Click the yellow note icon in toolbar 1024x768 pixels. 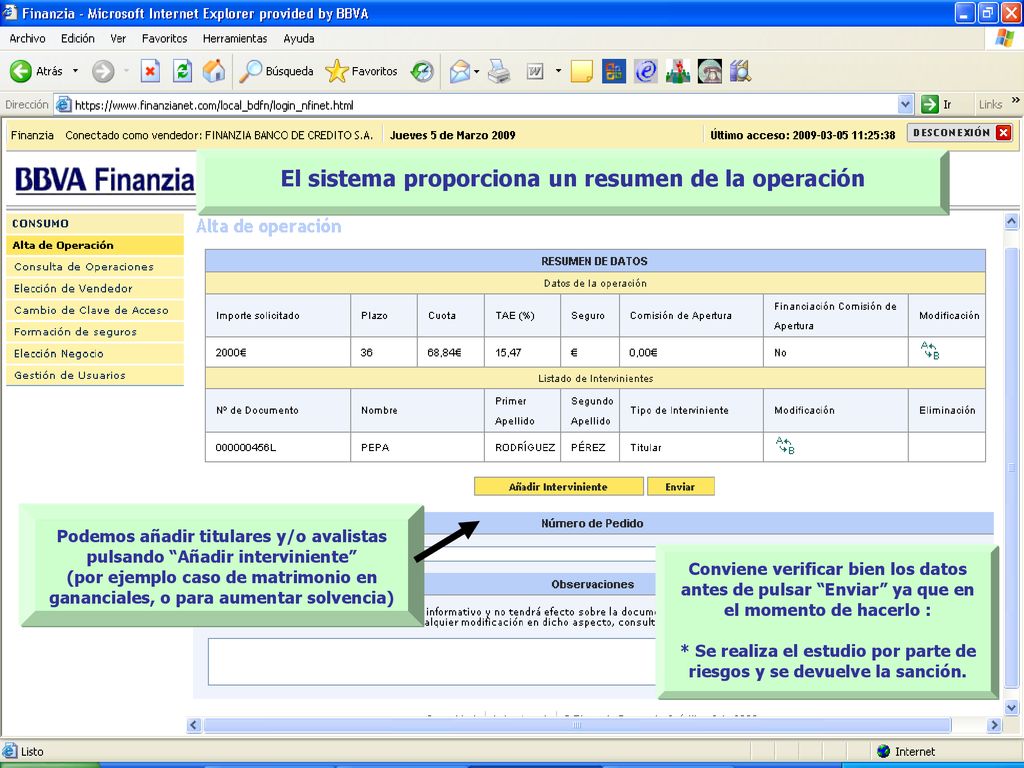tap(581, 71)
